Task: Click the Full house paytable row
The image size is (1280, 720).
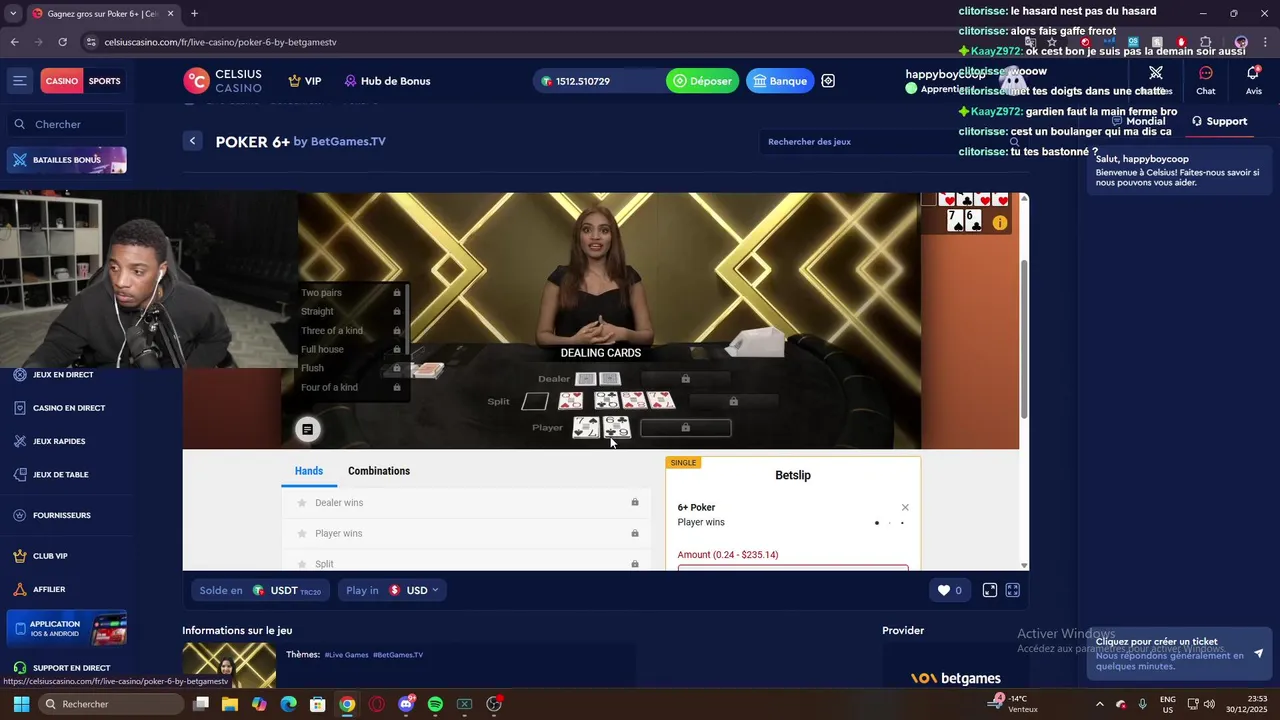Action: [x=350, y=349]
